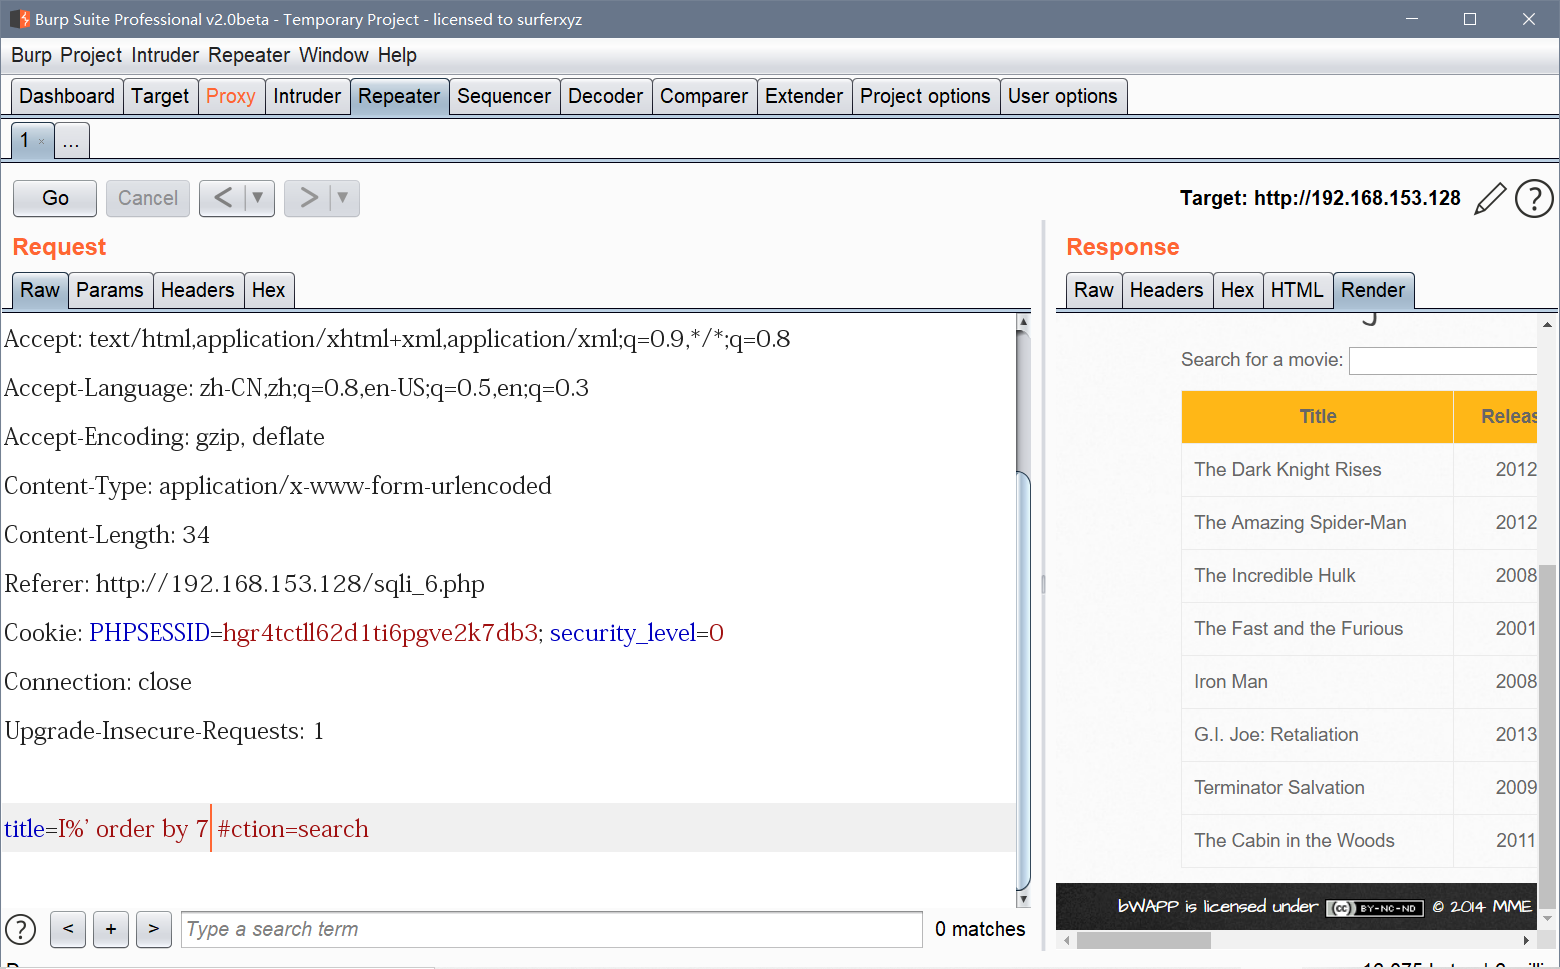Viewport: 1560px width, 969px height.
Task: Click the Search for a movie field
Action: coord(1443,360)
